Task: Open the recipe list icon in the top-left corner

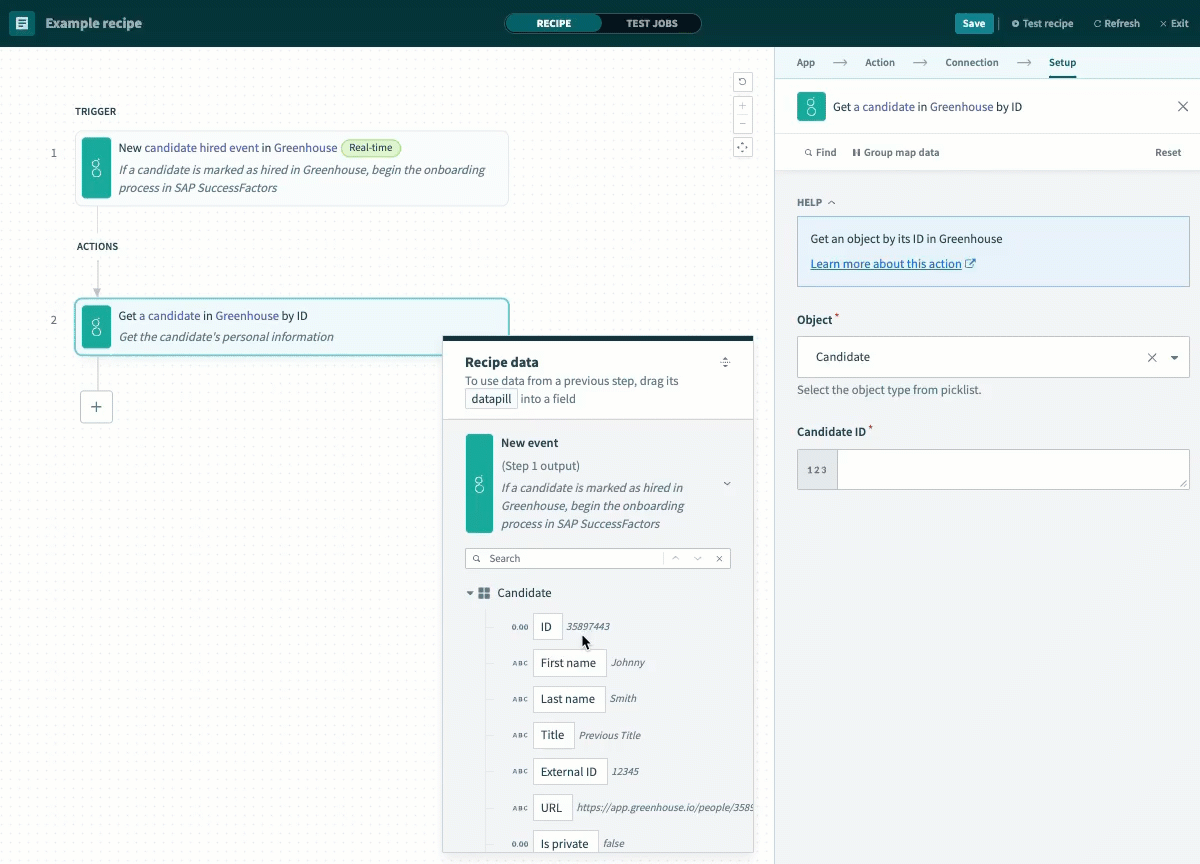Action: point(21,22)
